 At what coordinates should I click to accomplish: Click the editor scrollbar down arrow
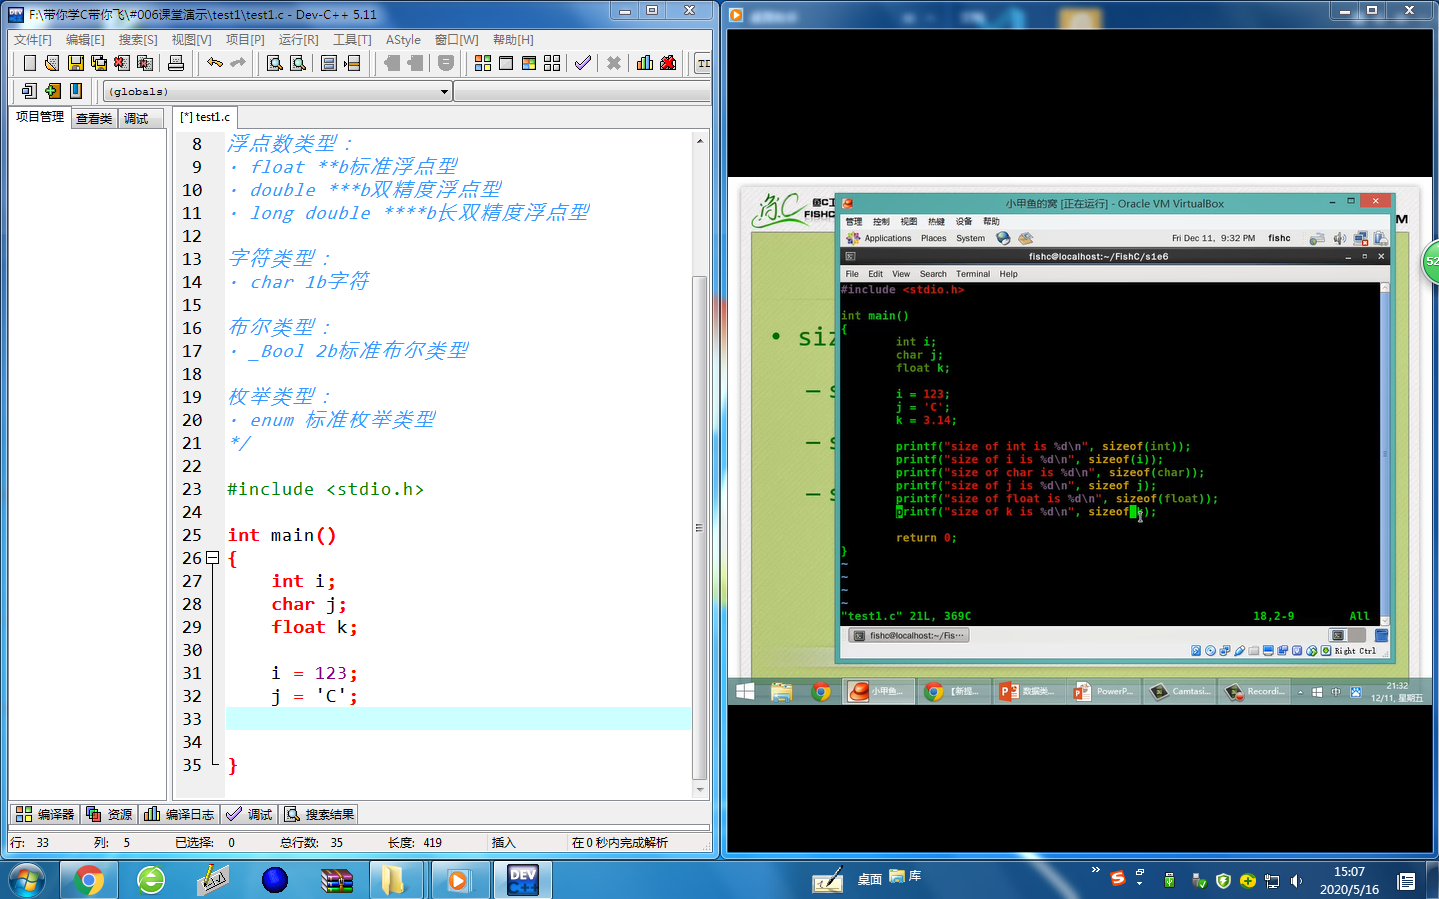700,789
